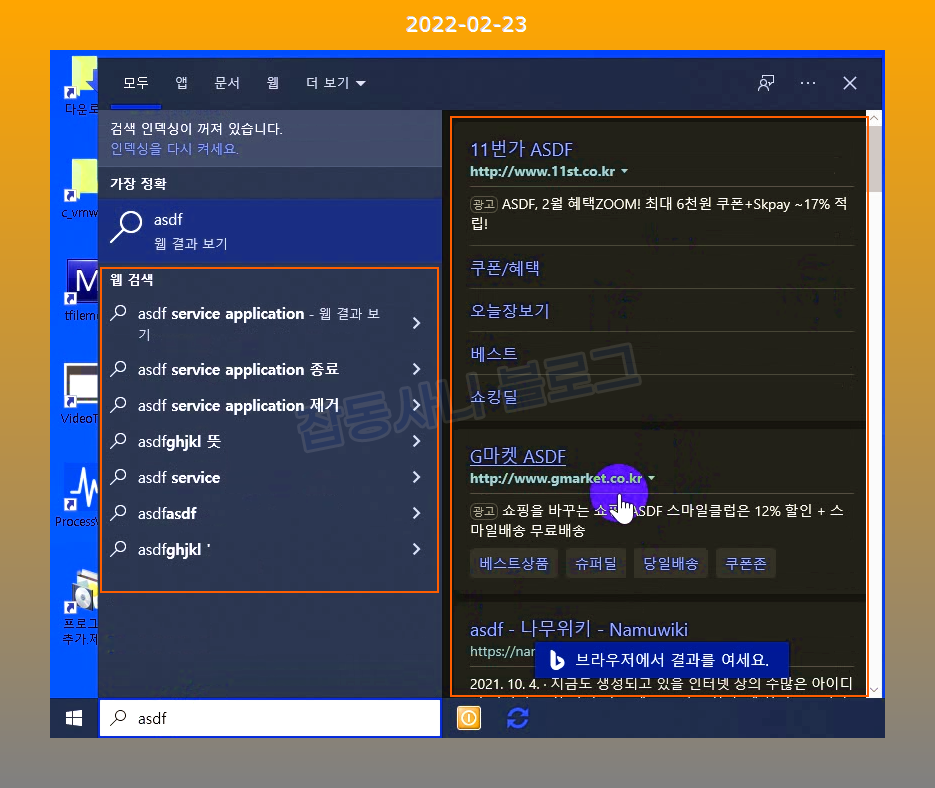Click 인덱싱을 다시 켜세요 link
The height and width of the screenshot is (788, 935).
point(175,149)
